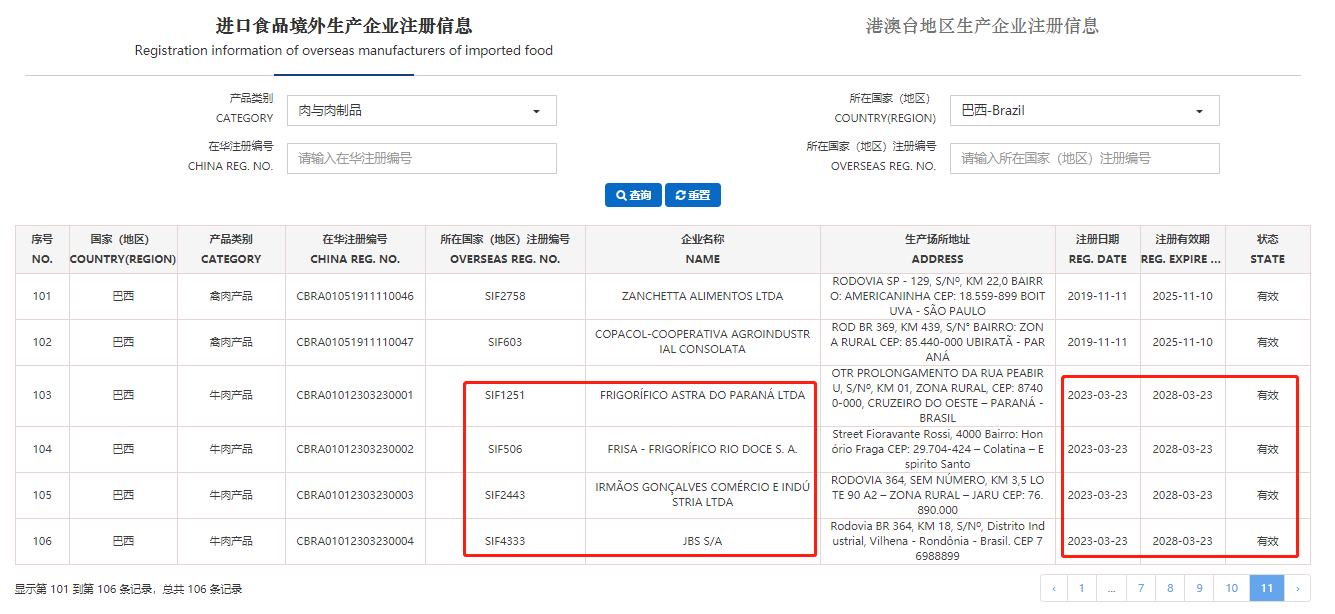Image resolution: width=1335 pixels, height=614 pixels.
Task: Click company name ZANCHETTA ALIMENTOS LTDA
Action: tap(702, 296)
